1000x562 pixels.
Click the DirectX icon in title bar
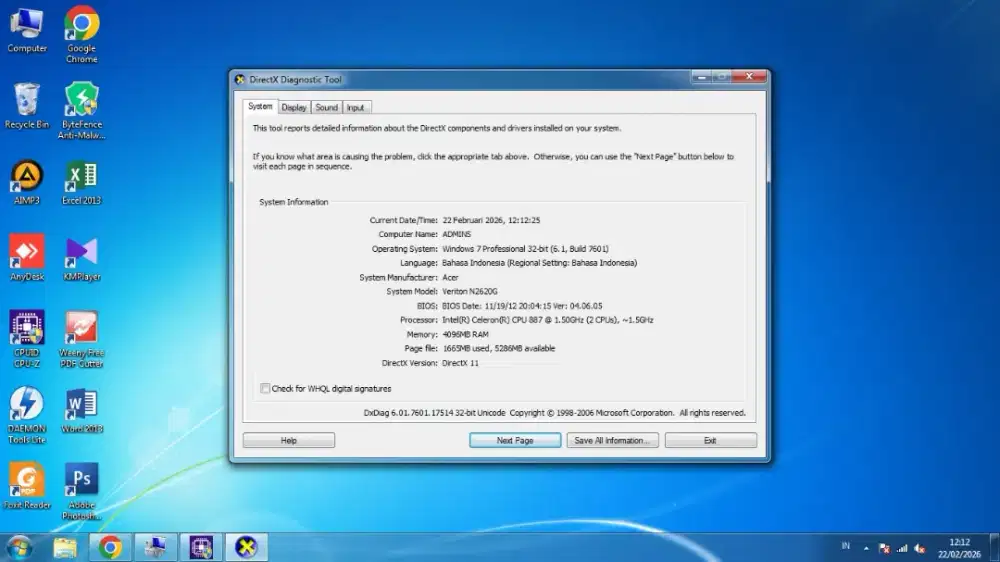(x=240, y=80)
